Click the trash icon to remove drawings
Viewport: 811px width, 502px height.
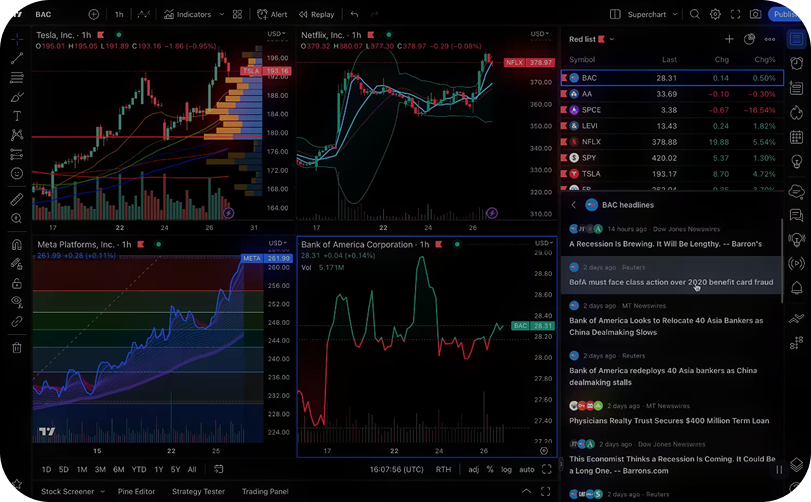(17, 348)
